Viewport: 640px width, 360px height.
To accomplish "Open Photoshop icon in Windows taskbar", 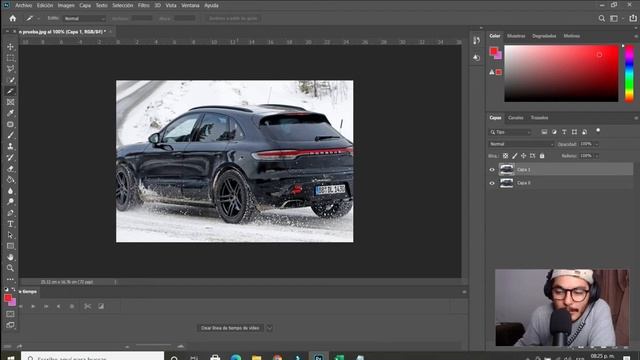I will [318, 357].
